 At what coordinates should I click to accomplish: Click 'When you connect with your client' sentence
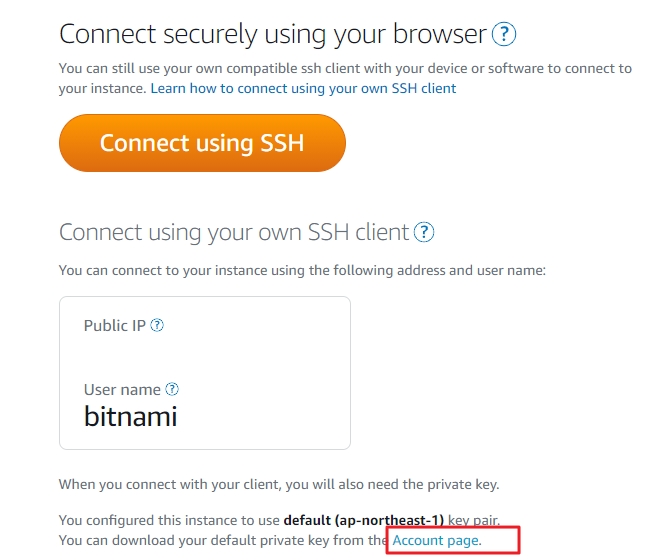click(278, 485)
